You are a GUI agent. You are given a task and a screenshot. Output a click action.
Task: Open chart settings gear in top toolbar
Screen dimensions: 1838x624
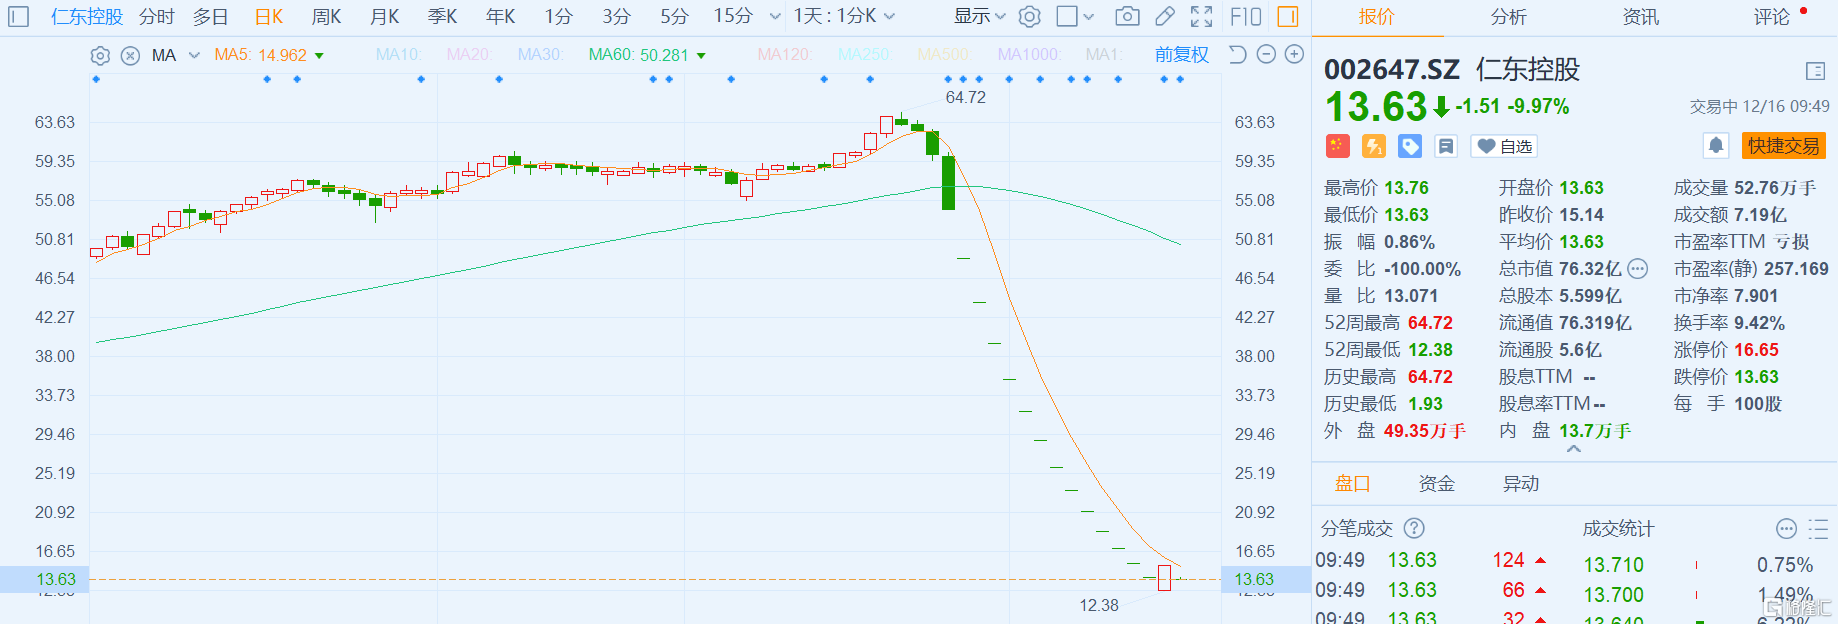pyautogui.click(x=1029, y=17)
